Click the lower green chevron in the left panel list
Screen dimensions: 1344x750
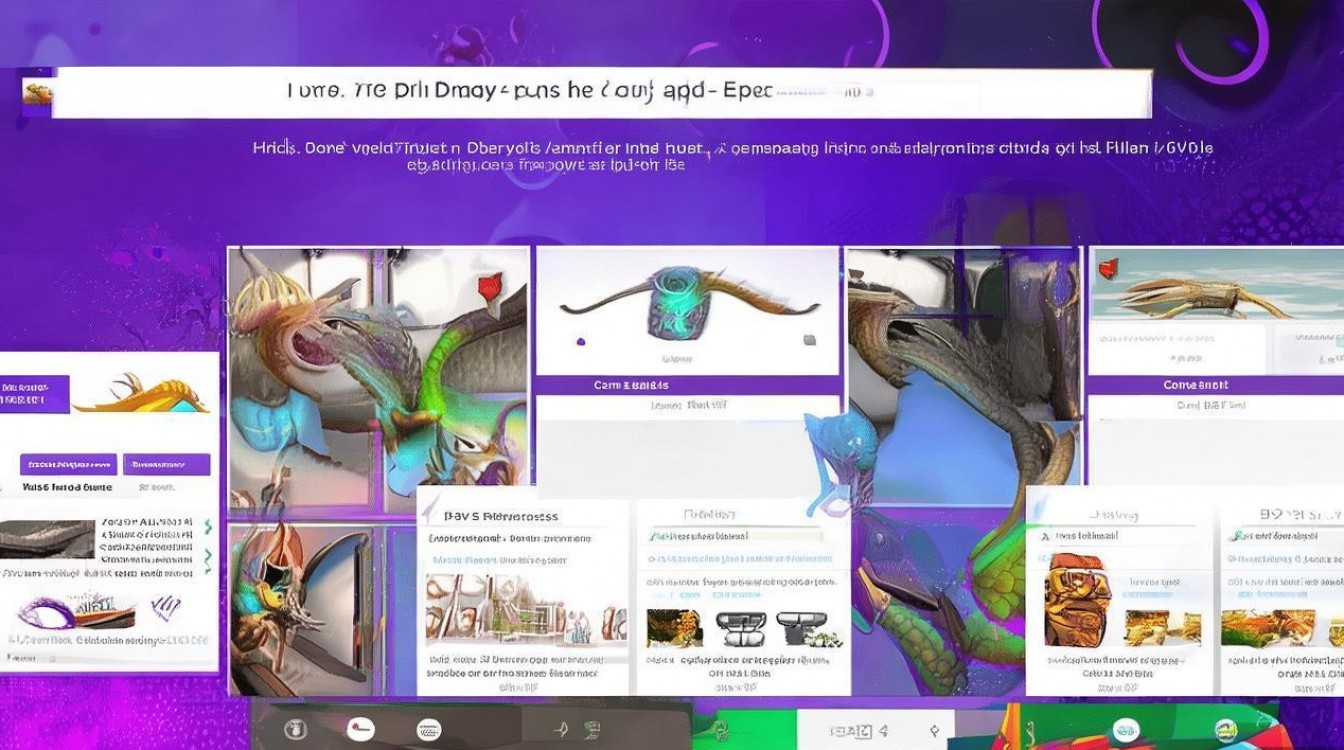(x=208, y=556)
